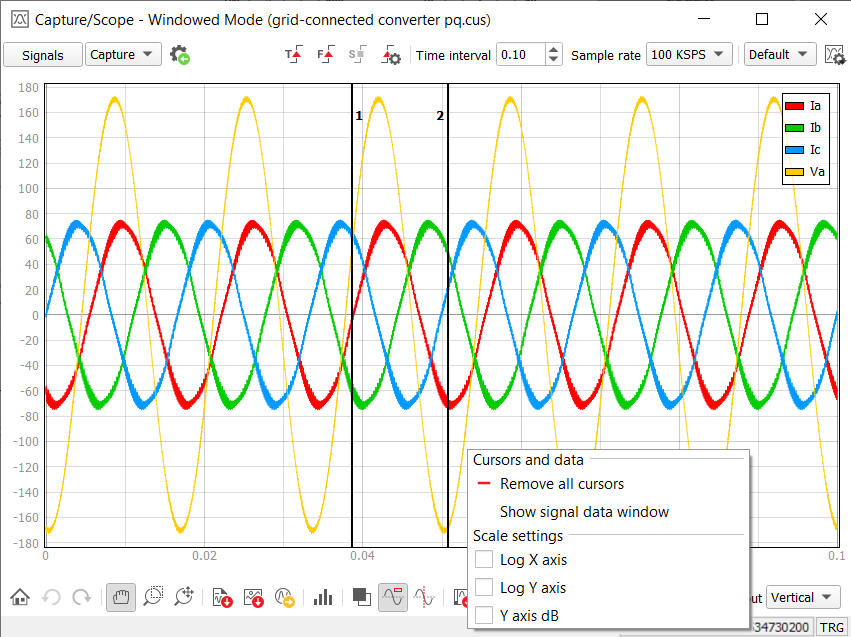This screenshot has height=637, width=851.
Task: Enable the Log Y axis checkbox
Action: coord(484,587)
